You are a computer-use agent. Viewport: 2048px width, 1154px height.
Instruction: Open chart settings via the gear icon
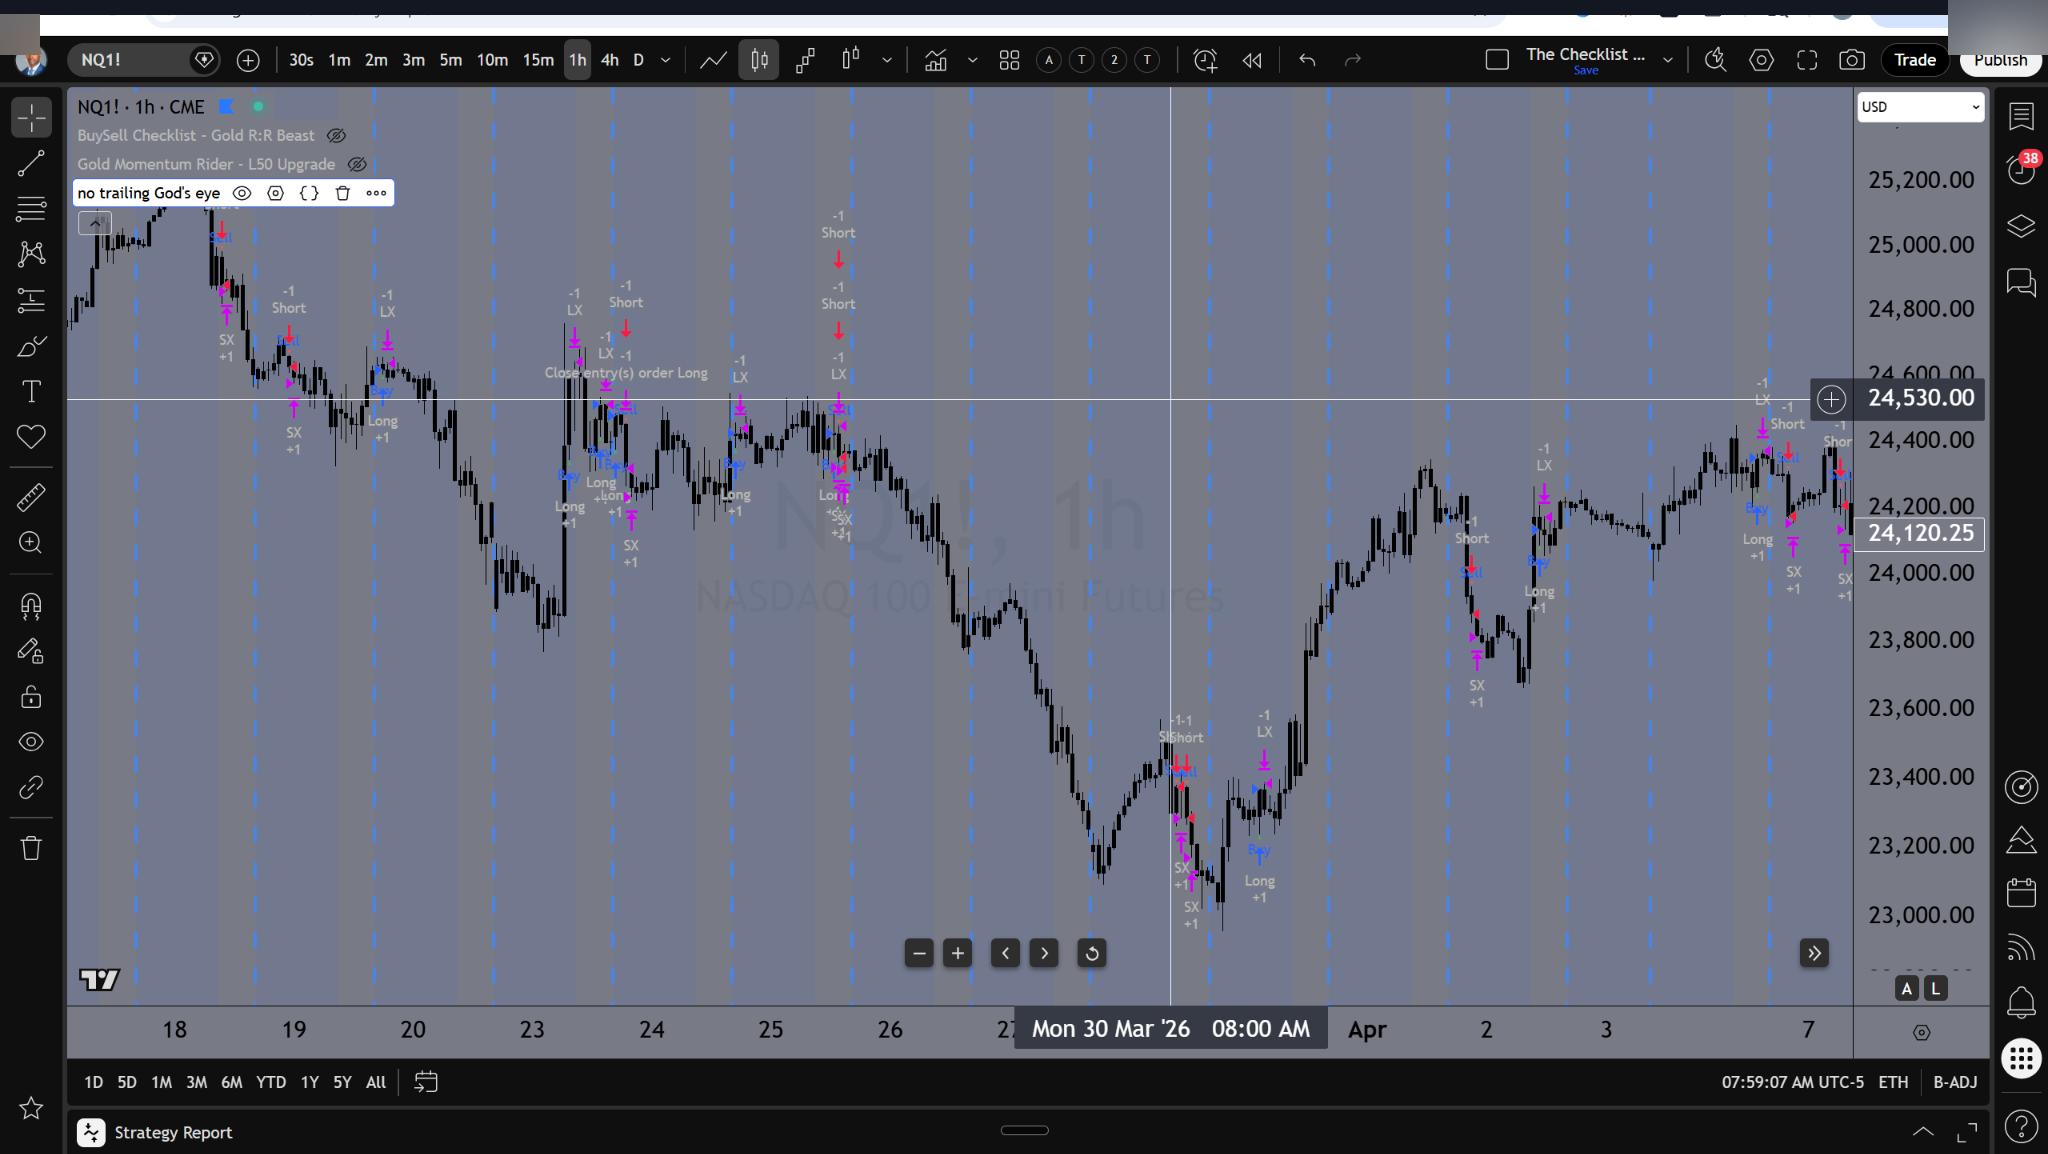click(1761, 60)
